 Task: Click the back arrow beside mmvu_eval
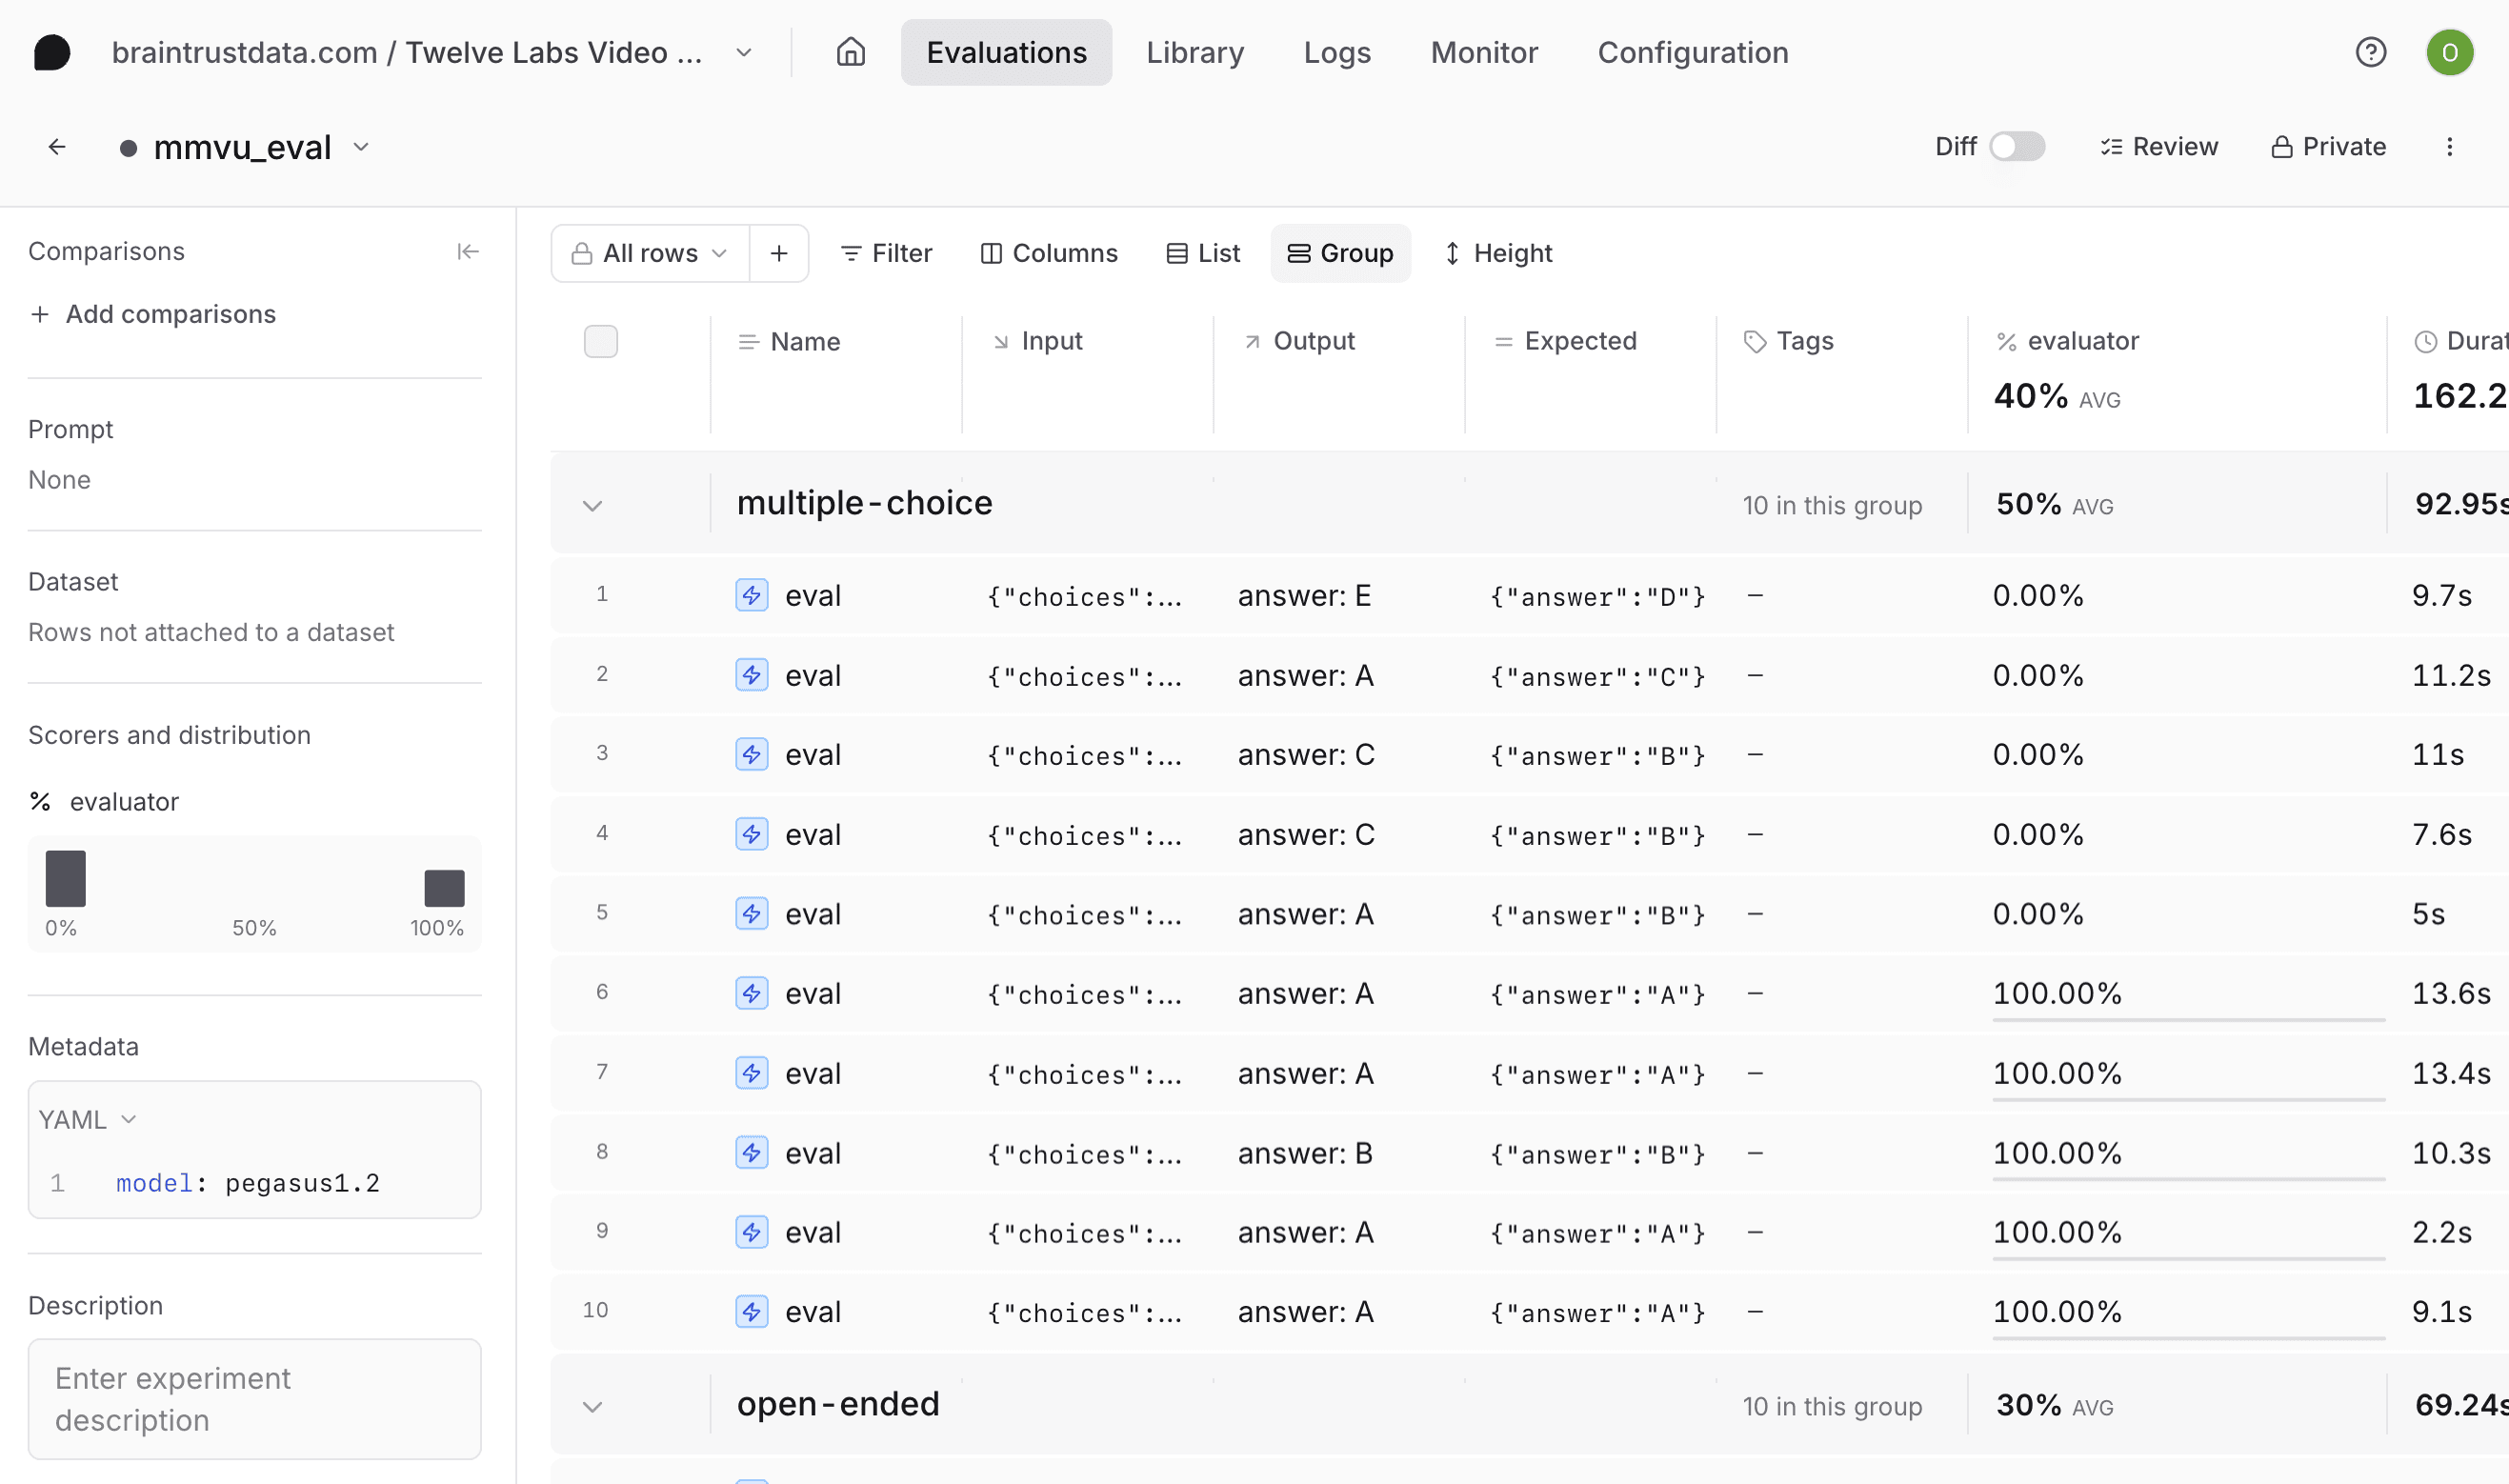[57, 147]
